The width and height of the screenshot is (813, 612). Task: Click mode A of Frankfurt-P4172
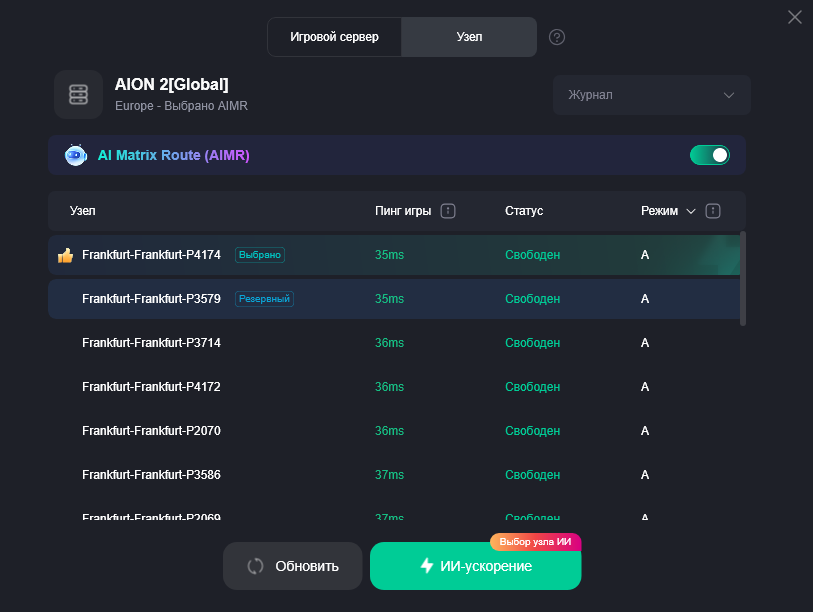pos(645,387)
